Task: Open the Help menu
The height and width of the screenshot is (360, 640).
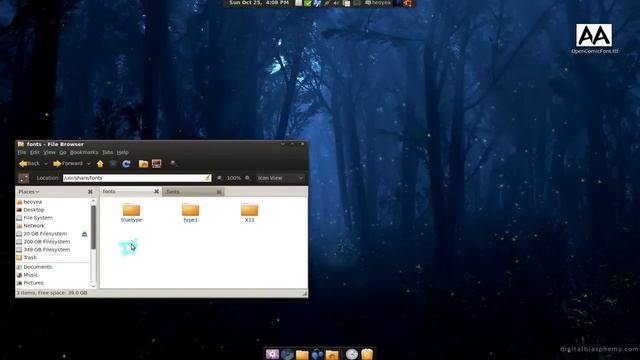Action: 122,152
